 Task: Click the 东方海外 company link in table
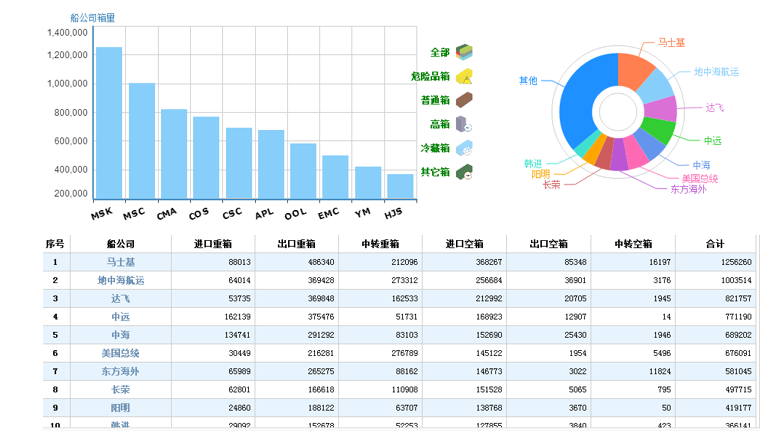click(120, 371)
